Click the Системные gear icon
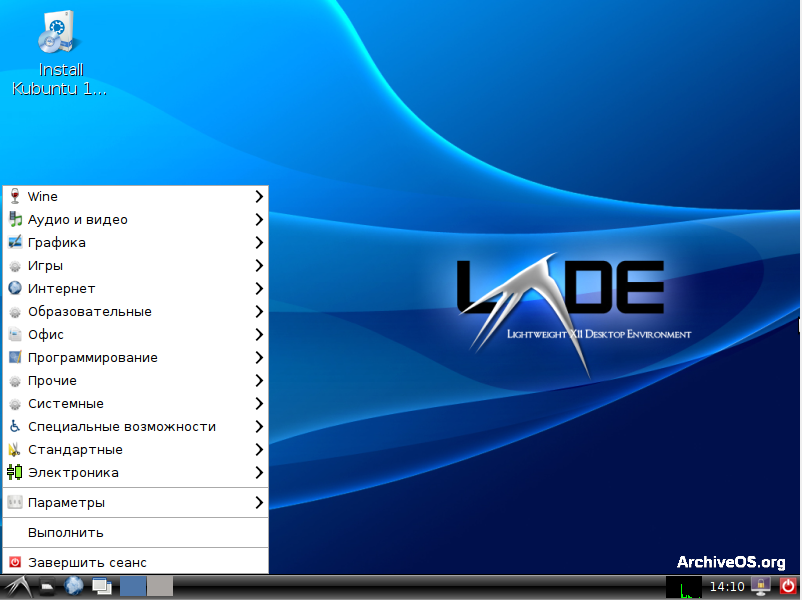Image resolution: width=802 pixels, height=600 pixels. 15,404
